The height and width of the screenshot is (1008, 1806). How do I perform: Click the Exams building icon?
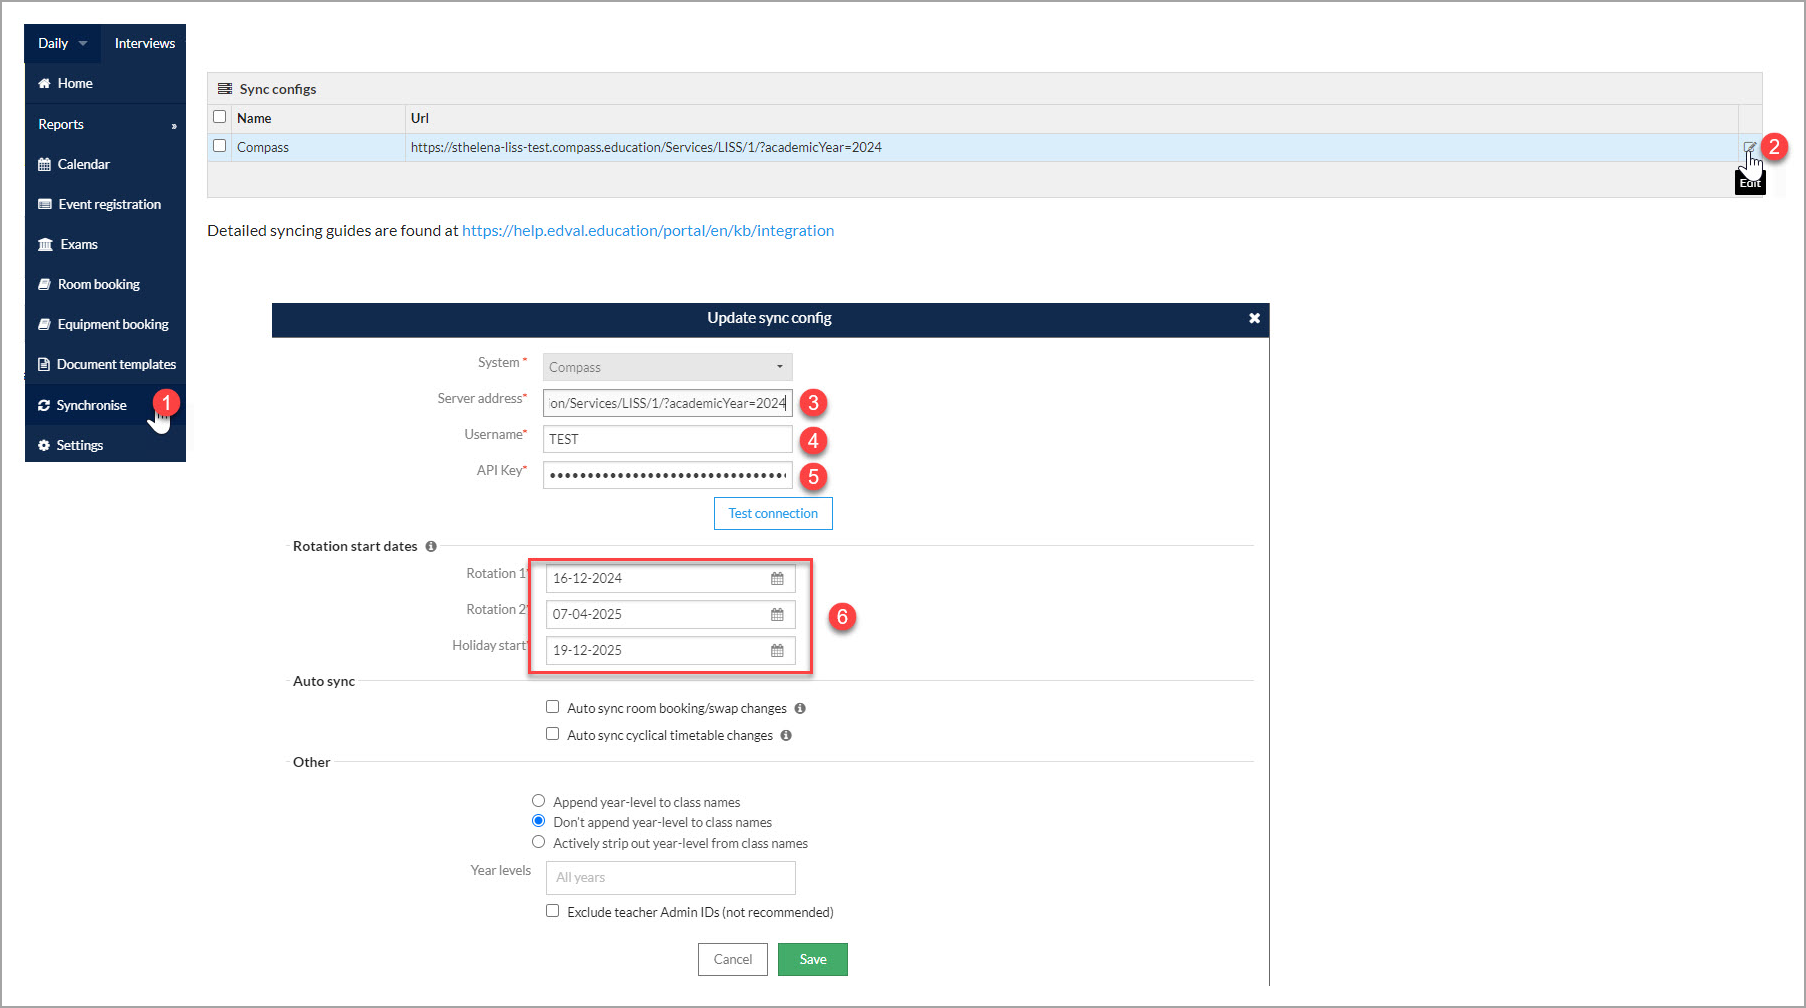45,245
